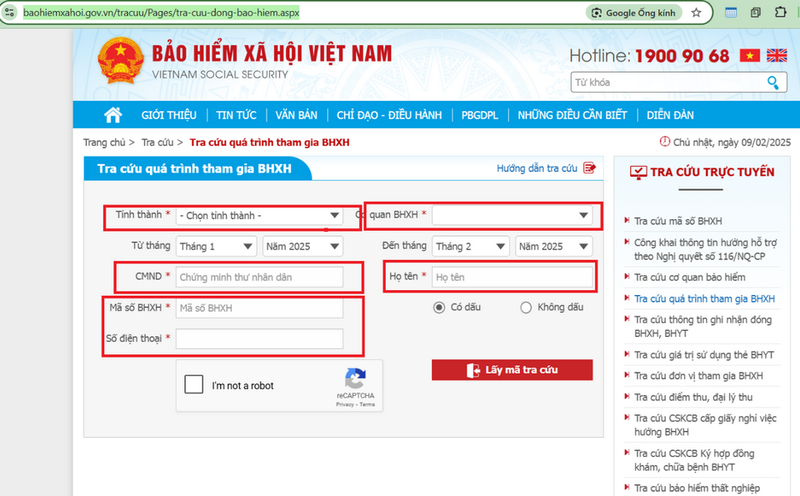Open Tra cứu quá trình tham gia BHXH sidebar link
Screen dimensions: 800x496
705,299
